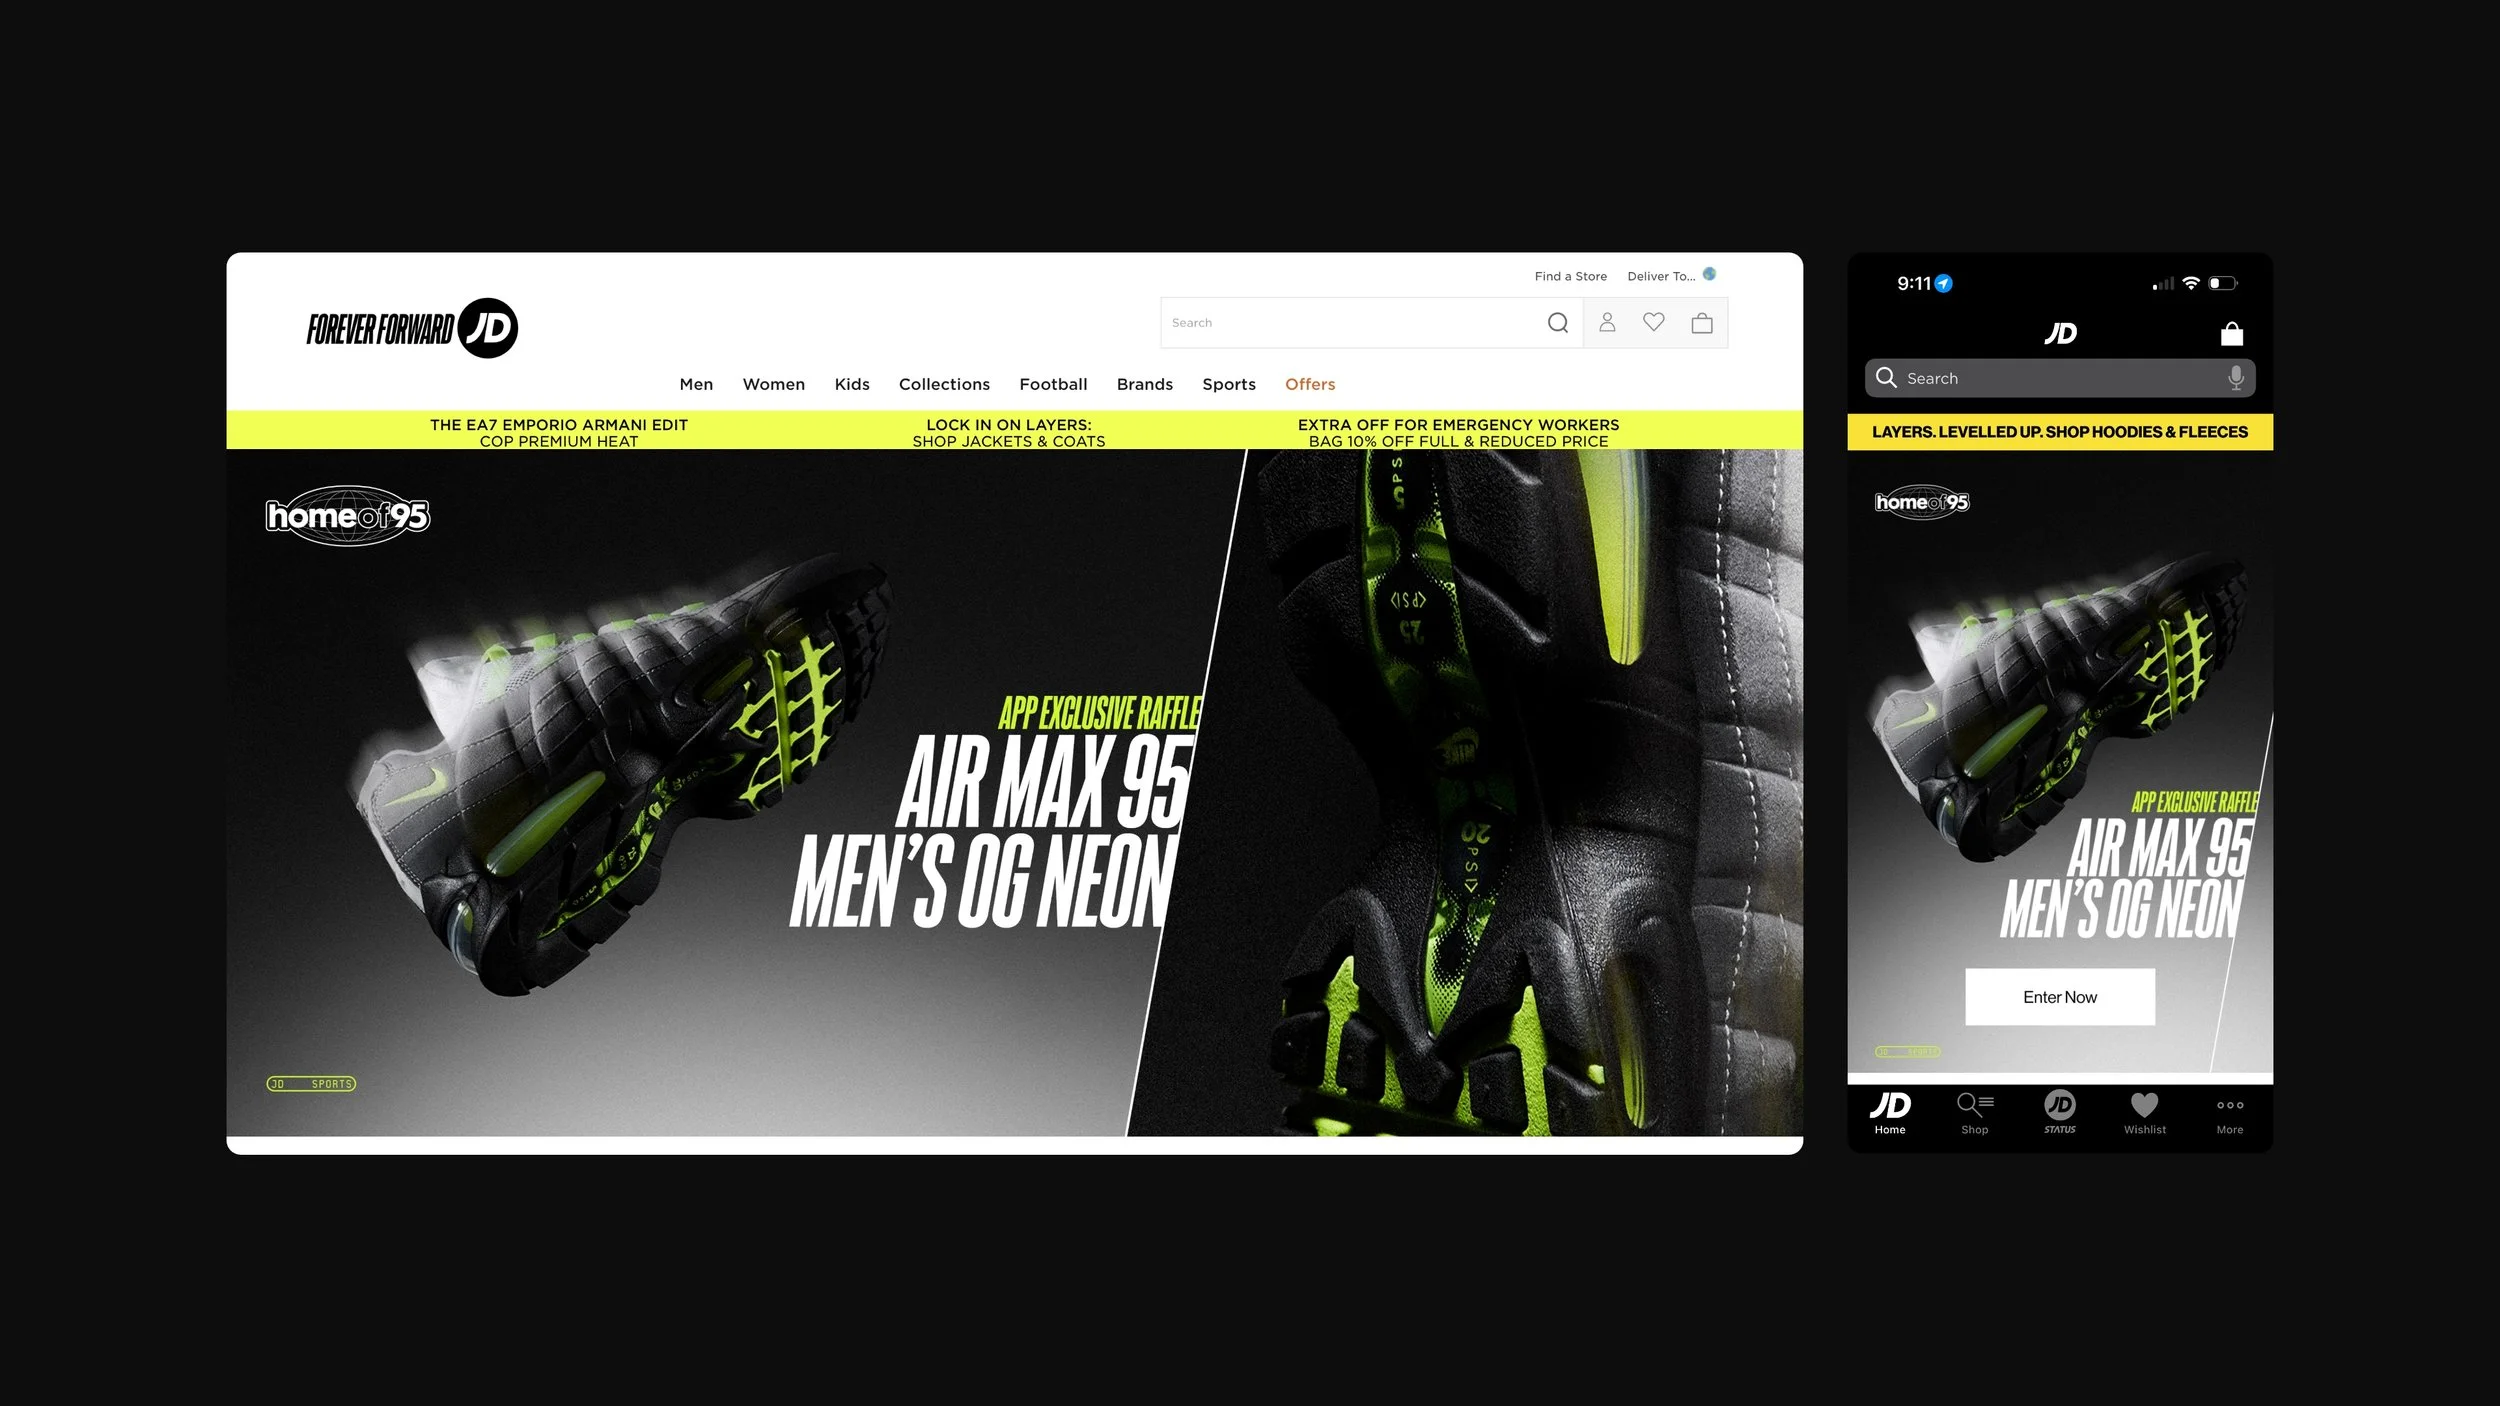Open the wishlist heart icon in desktop header
The image size is (2500, 1406).
[1654, 322]
